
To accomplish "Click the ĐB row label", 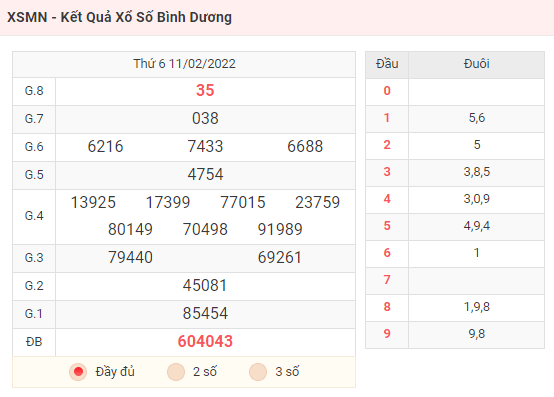I will click(x=34, y=342).
